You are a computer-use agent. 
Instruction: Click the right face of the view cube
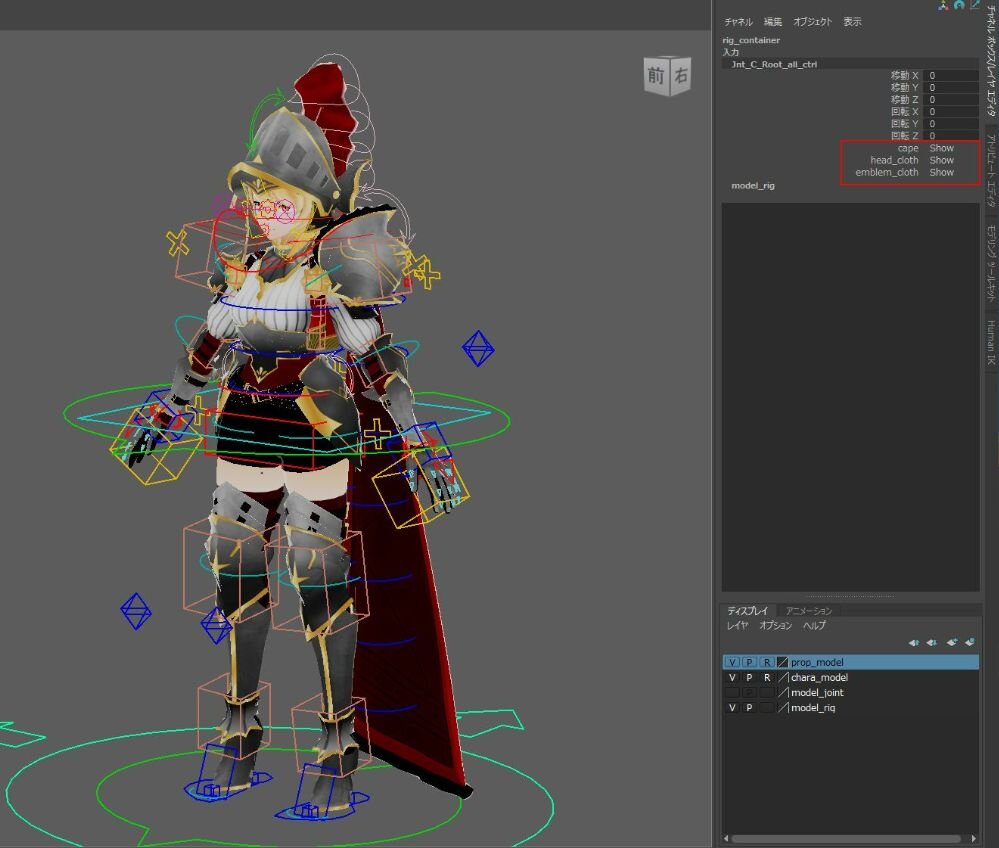tap(680, 75)
